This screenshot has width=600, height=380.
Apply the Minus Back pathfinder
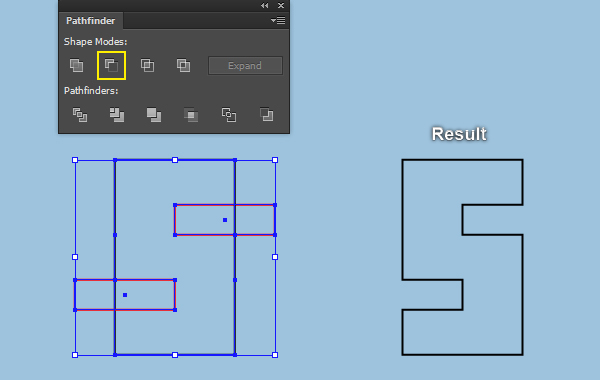coord(266,114)
